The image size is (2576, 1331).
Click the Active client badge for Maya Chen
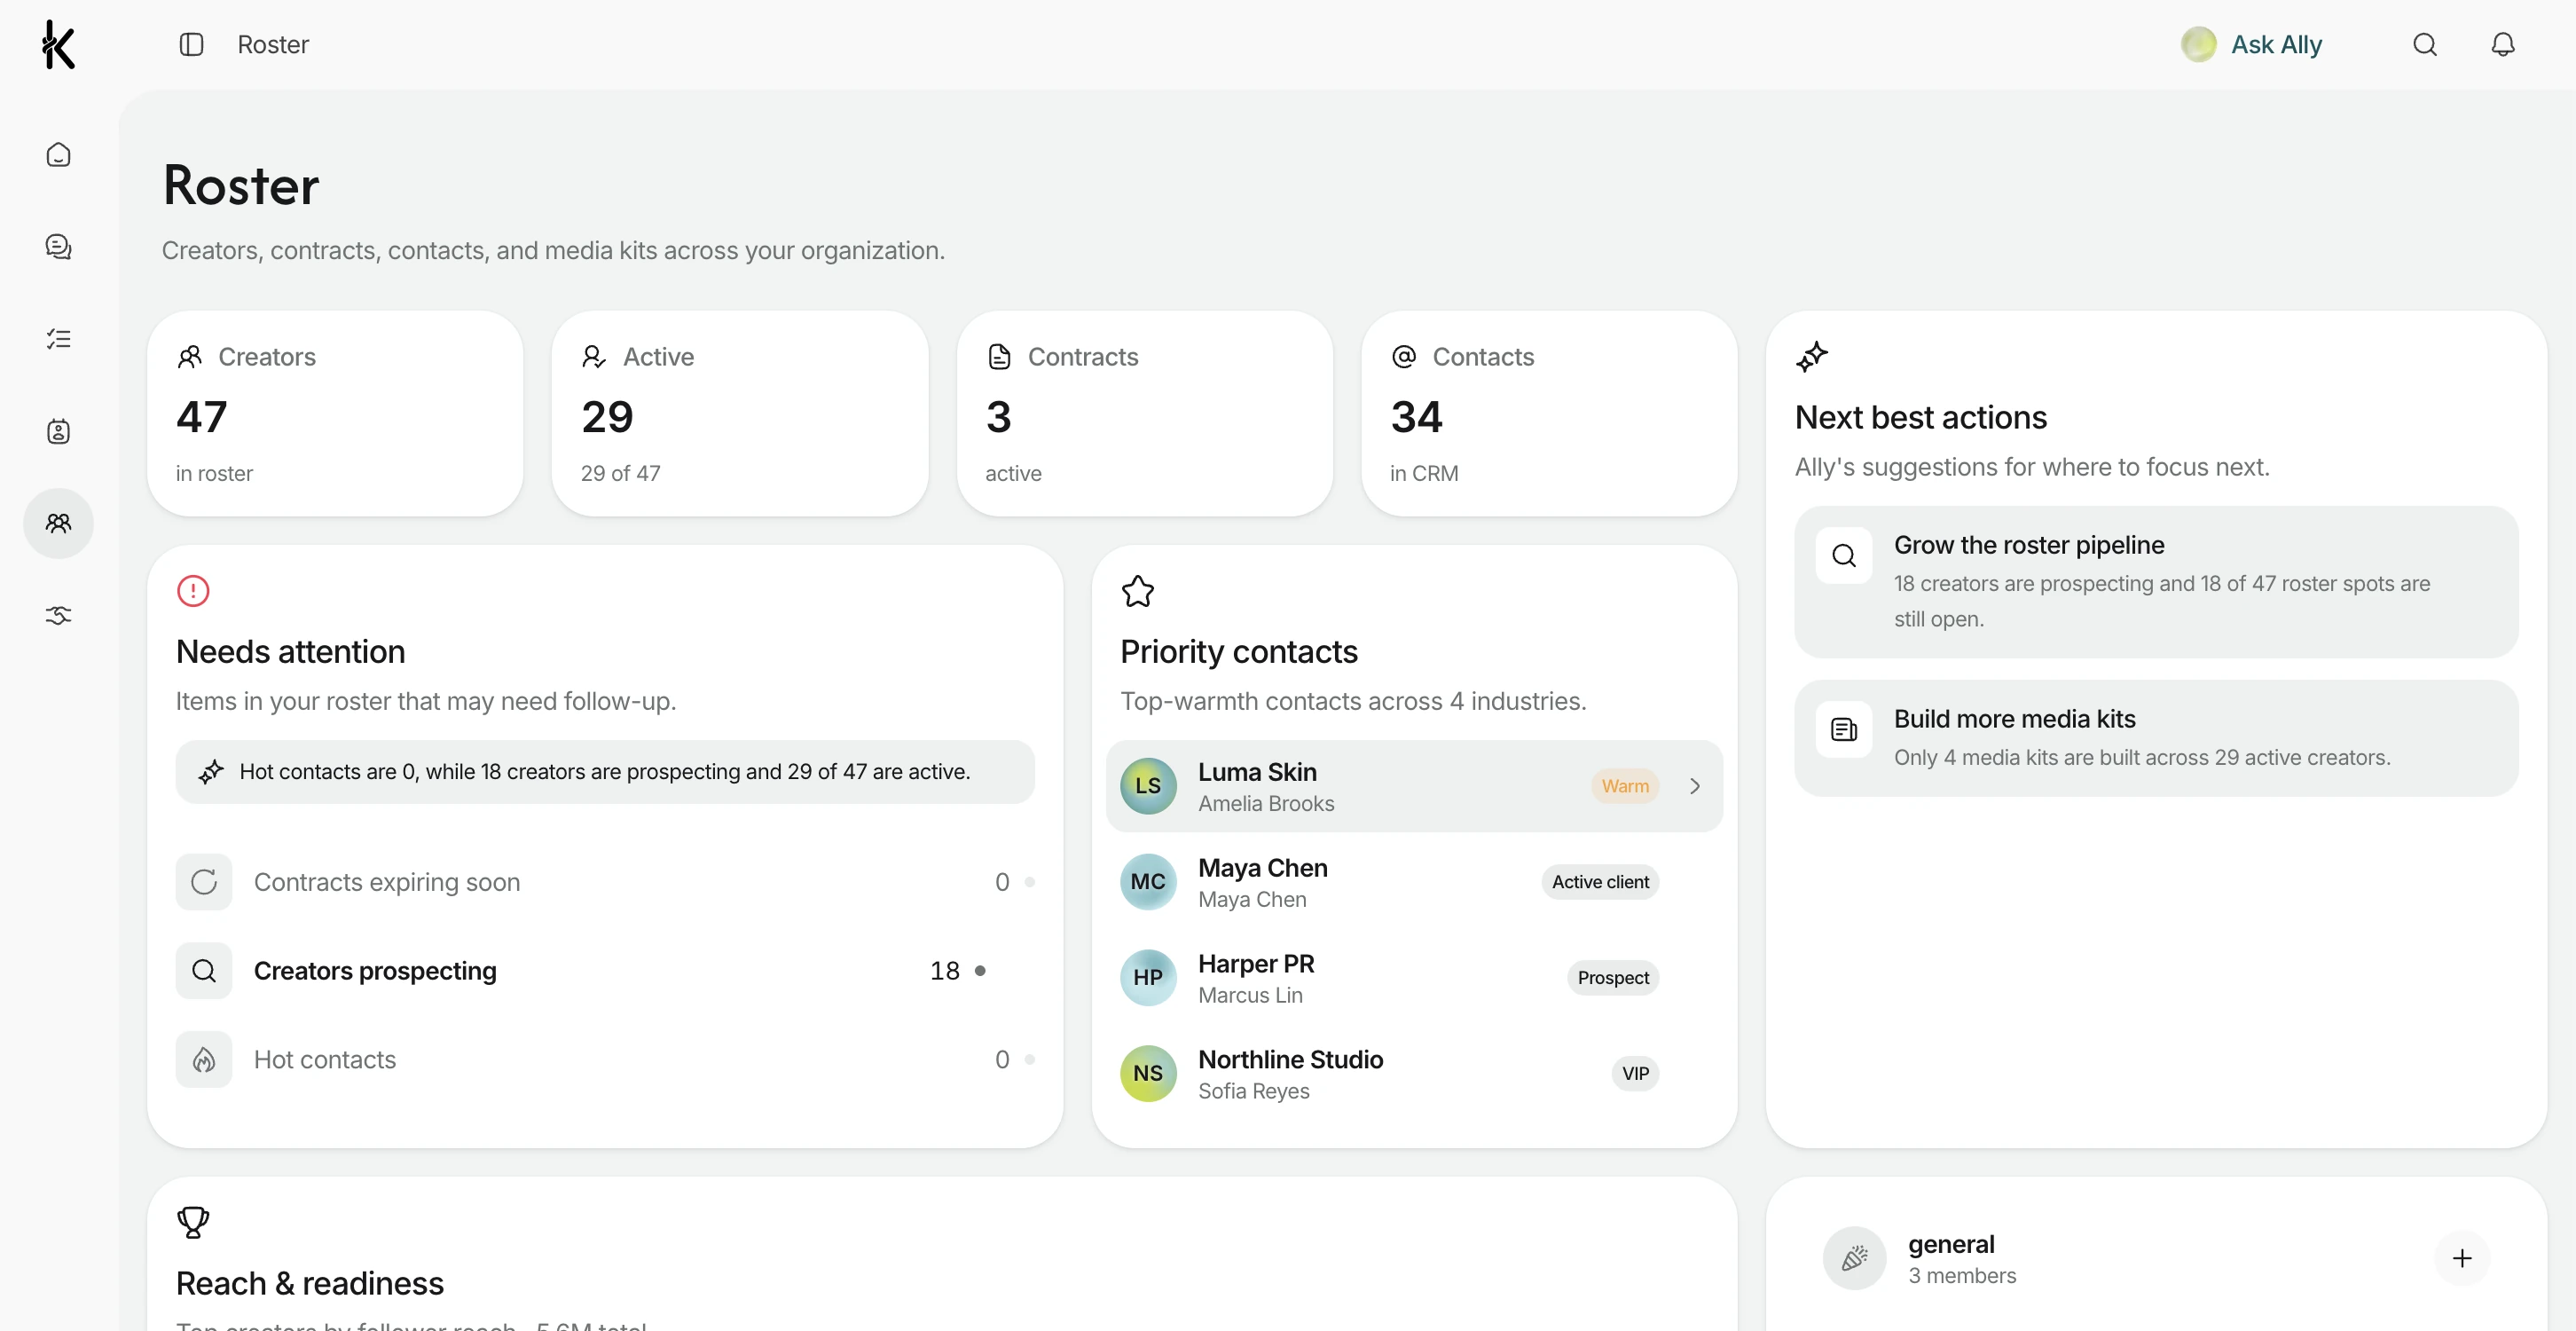[1600, 882]
